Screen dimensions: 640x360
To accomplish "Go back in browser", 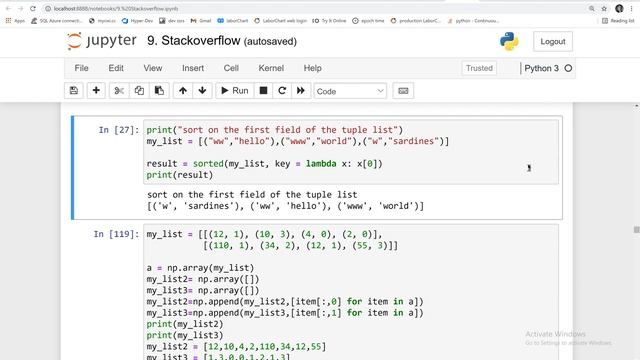I will tap(8, 8).
